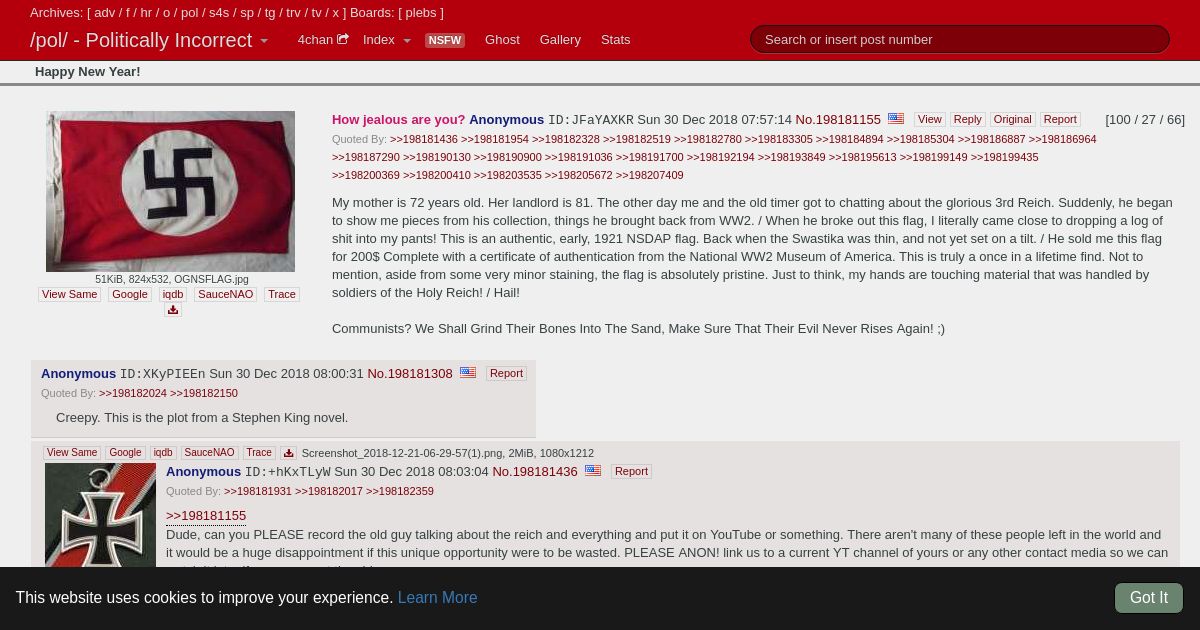Open the OGNSFLAG.jpg flag thumbnail

(x=170, y=191)
